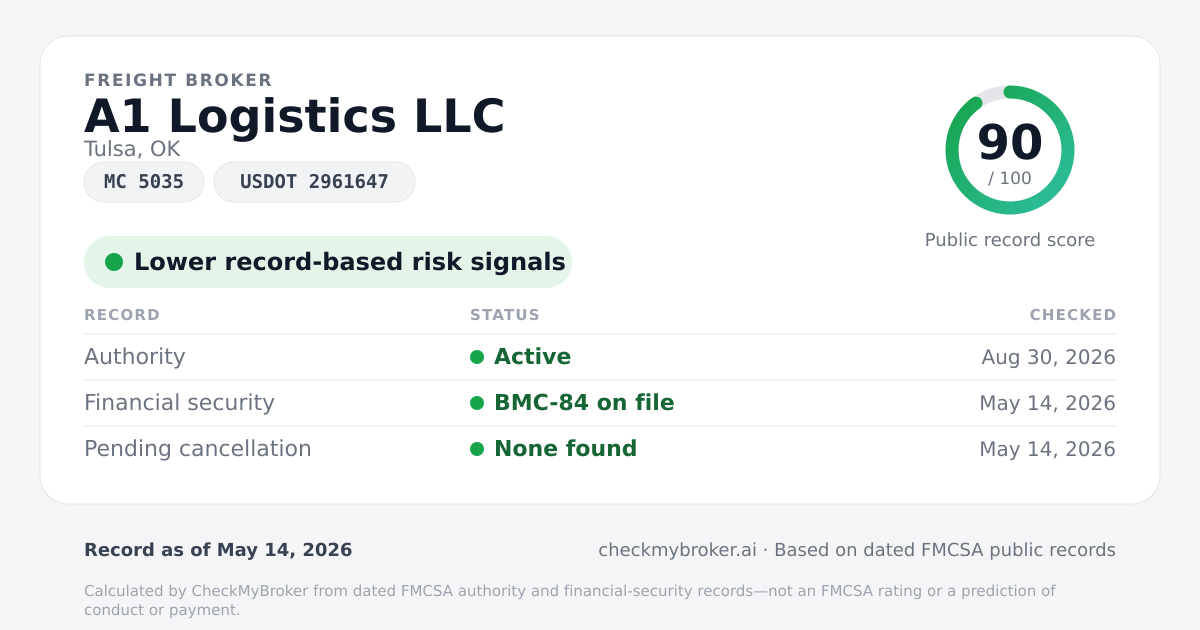Screen dimensions: 1200x630
Task: Click the RECORD column header
Action: [122, 315]
